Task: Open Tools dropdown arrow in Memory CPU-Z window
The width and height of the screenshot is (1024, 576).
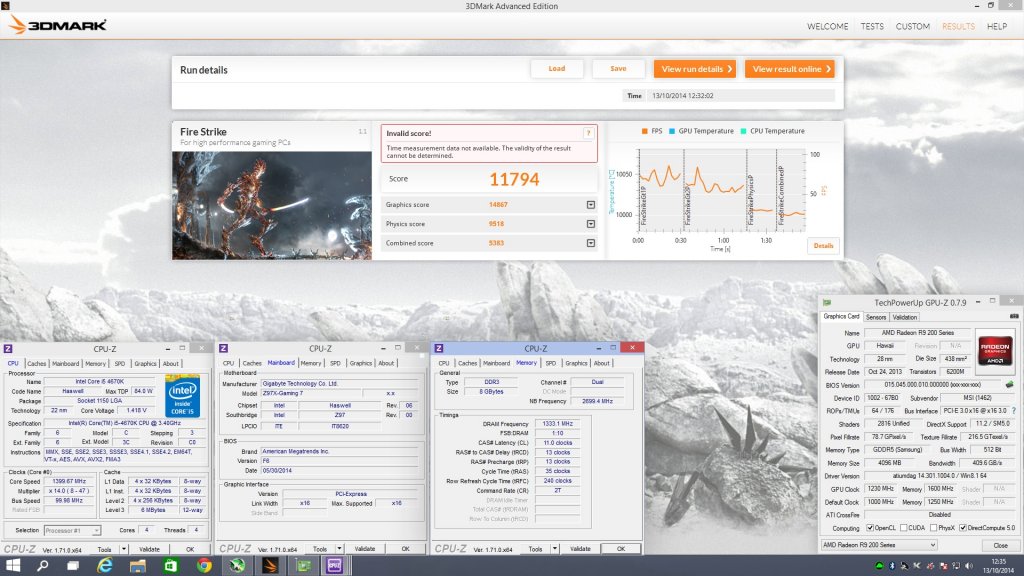Action: (554, 549)
